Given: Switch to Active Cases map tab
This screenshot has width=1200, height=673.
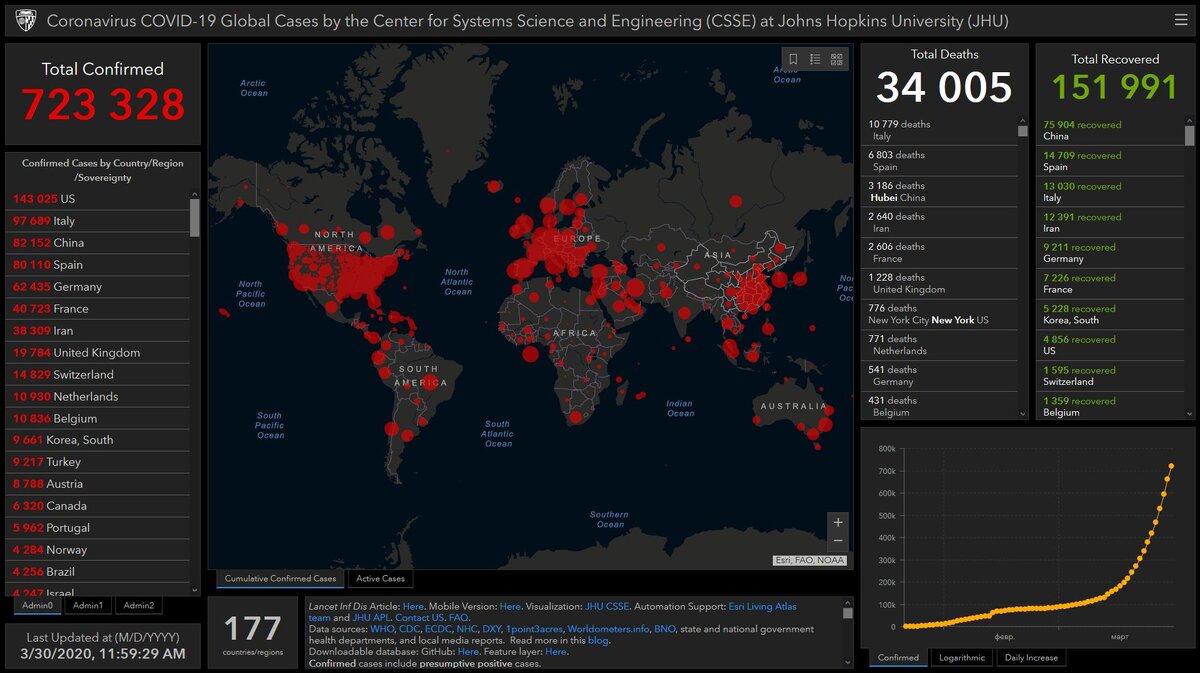Looking at the screenshot, I should click(381, 578).
